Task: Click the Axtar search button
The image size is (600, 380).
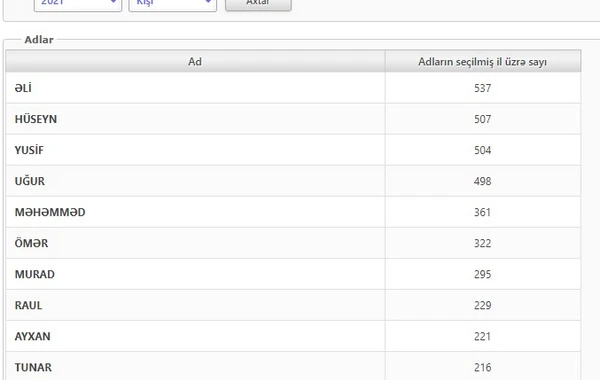Action: tap(258, 4)
